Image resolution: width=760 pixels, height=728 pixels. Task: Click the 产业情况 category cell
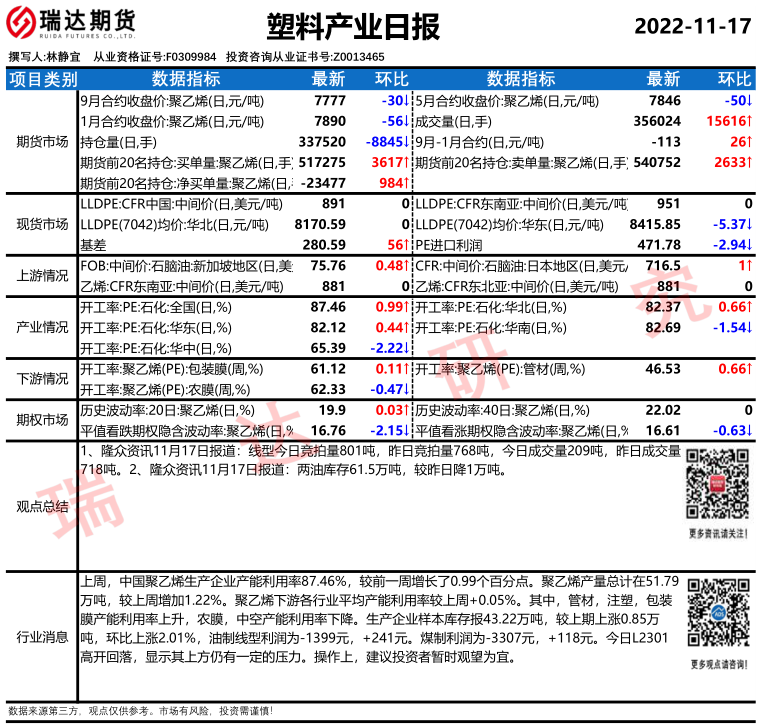tap(41, 327)
